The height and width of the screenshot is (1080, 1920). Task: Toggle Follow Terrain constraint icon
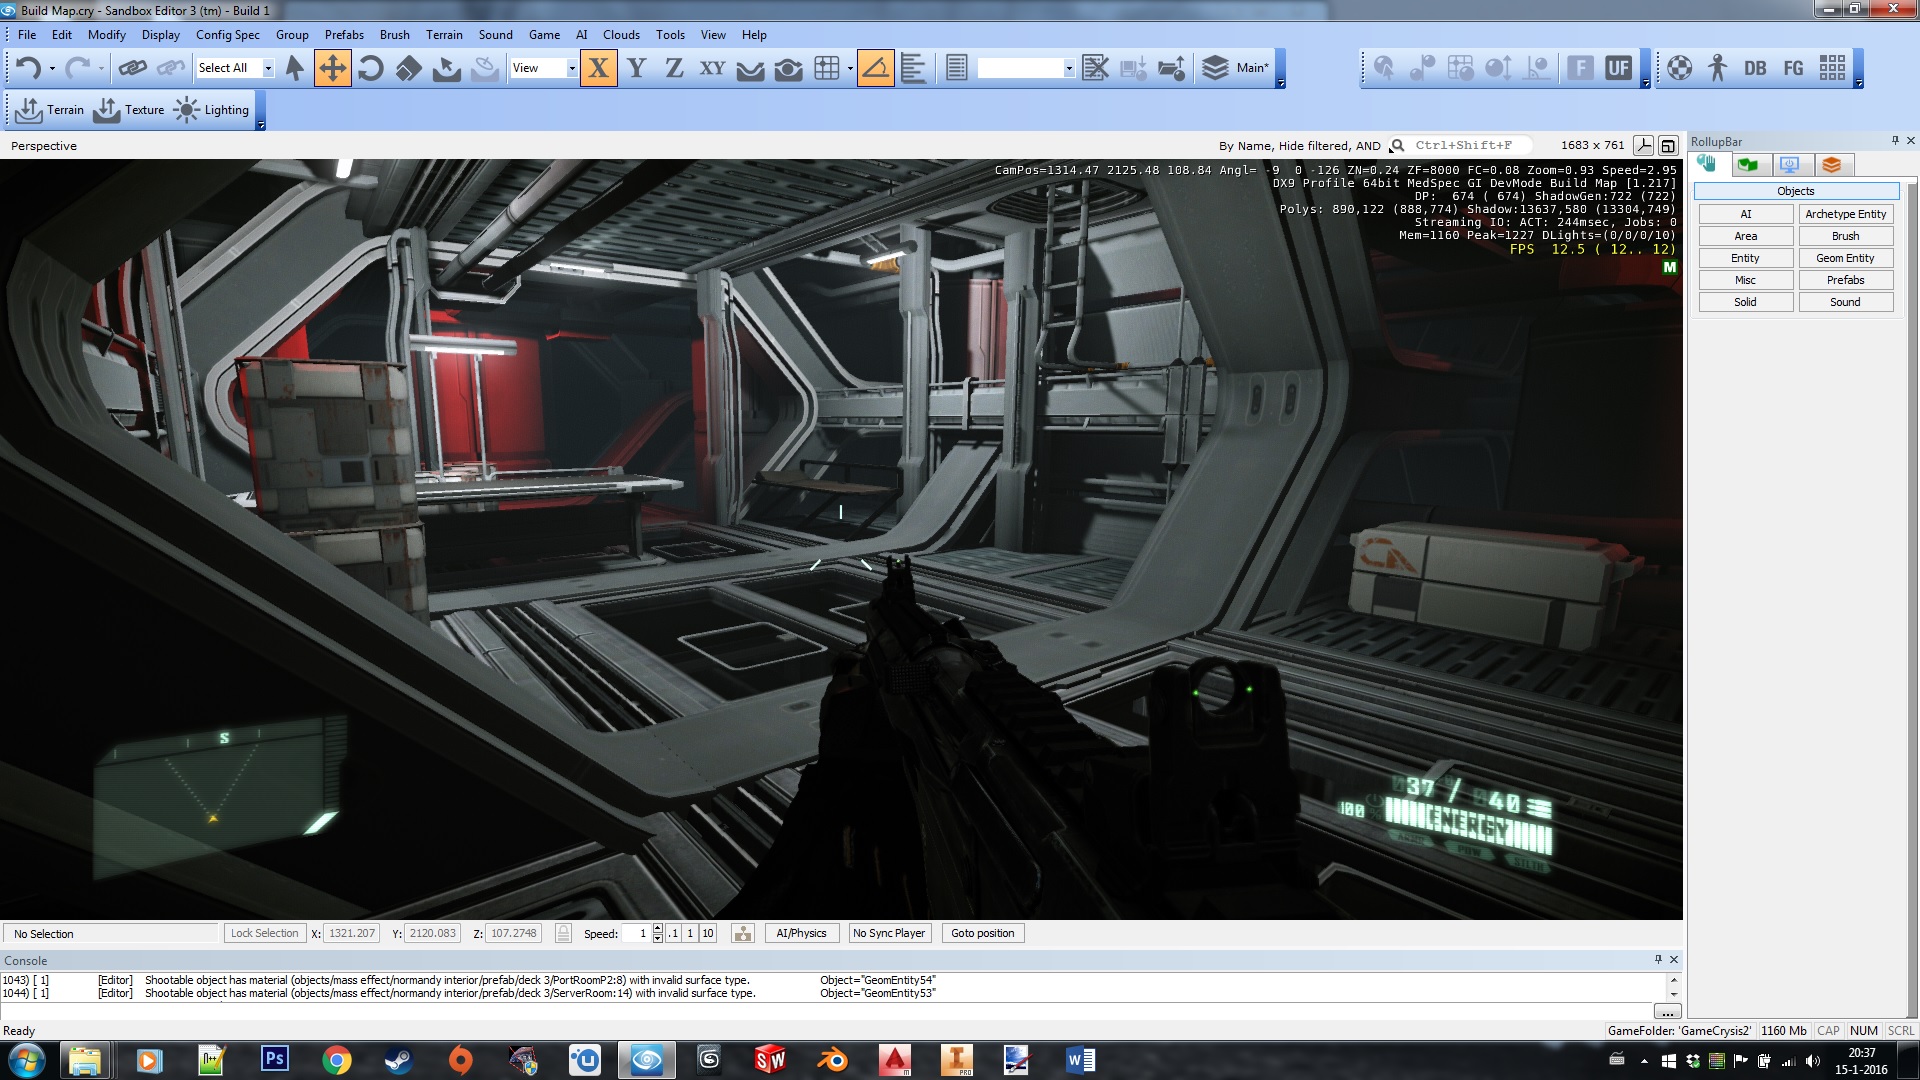tap(750, 68)
